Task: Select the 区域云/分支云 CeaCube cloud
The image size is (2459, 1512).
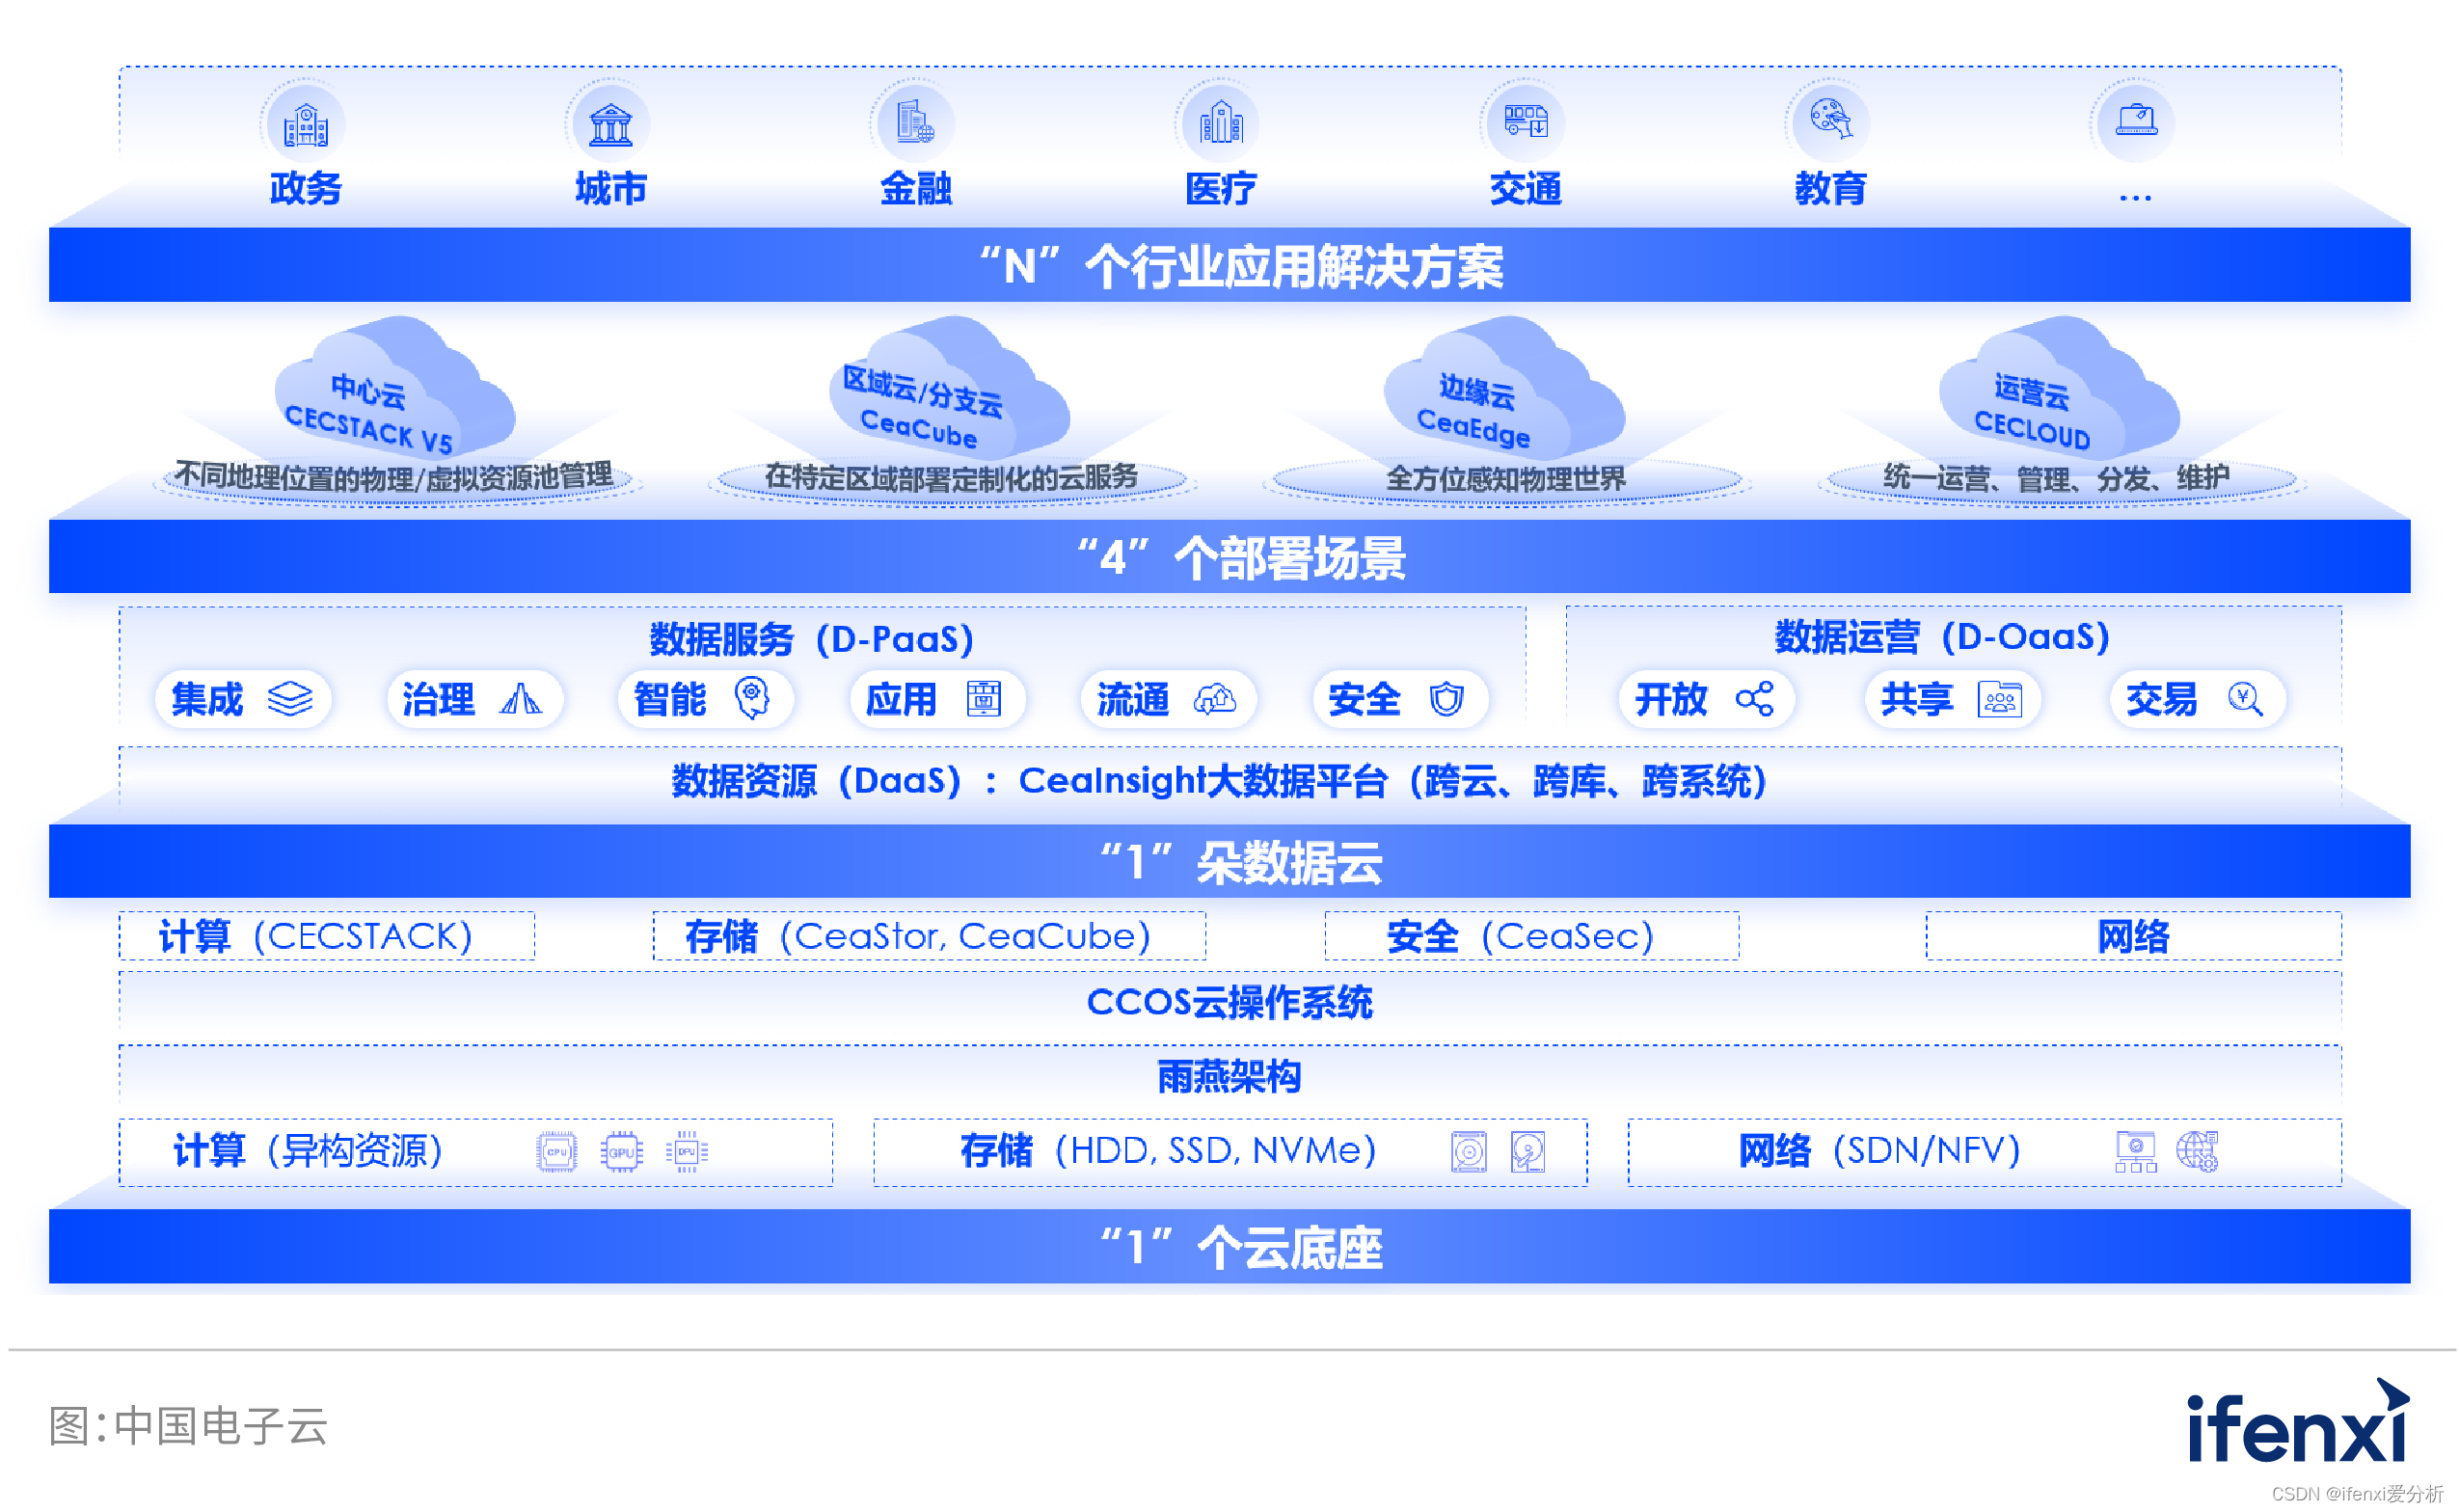Action: click(x=949, y=387)
